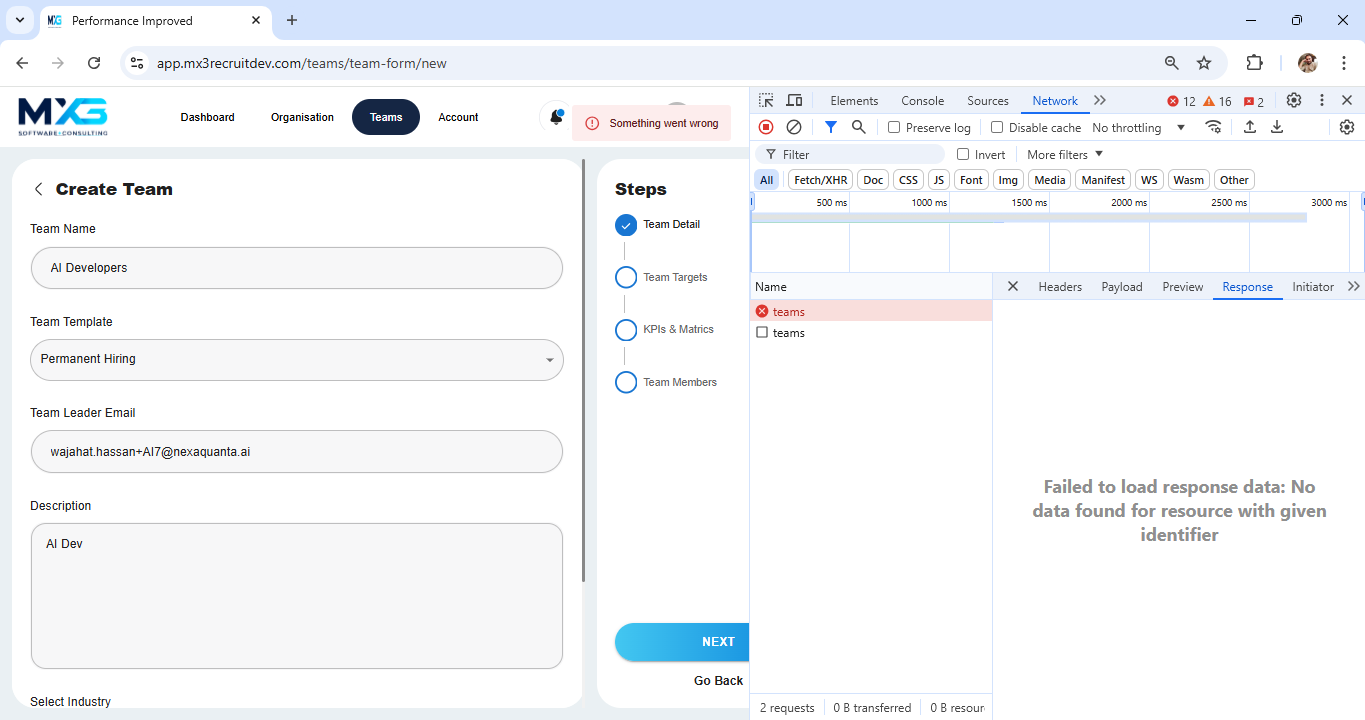Click the back arrow beside Create Team
Viewport: 1365px width, 720px height.
(39, 189)
